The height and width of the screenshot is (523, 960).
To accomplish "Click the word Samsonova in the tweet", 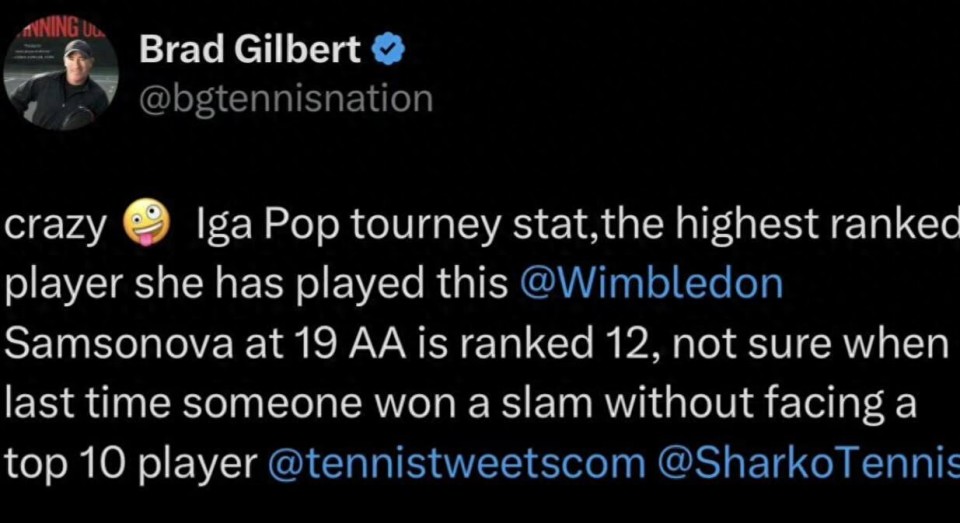I will (x=119, y=344).
